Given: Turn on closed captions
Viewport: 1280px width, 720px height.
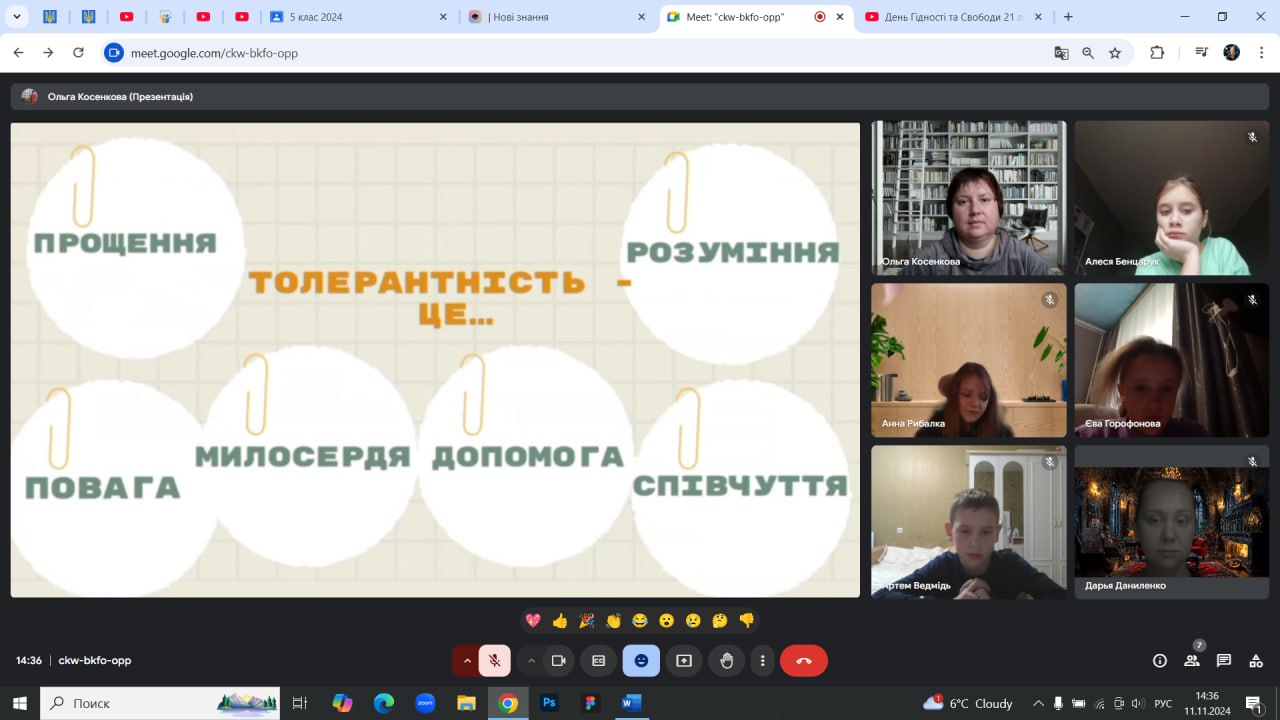Looking at the screenshot, I should pyautogui.click(x=599, y=661).
